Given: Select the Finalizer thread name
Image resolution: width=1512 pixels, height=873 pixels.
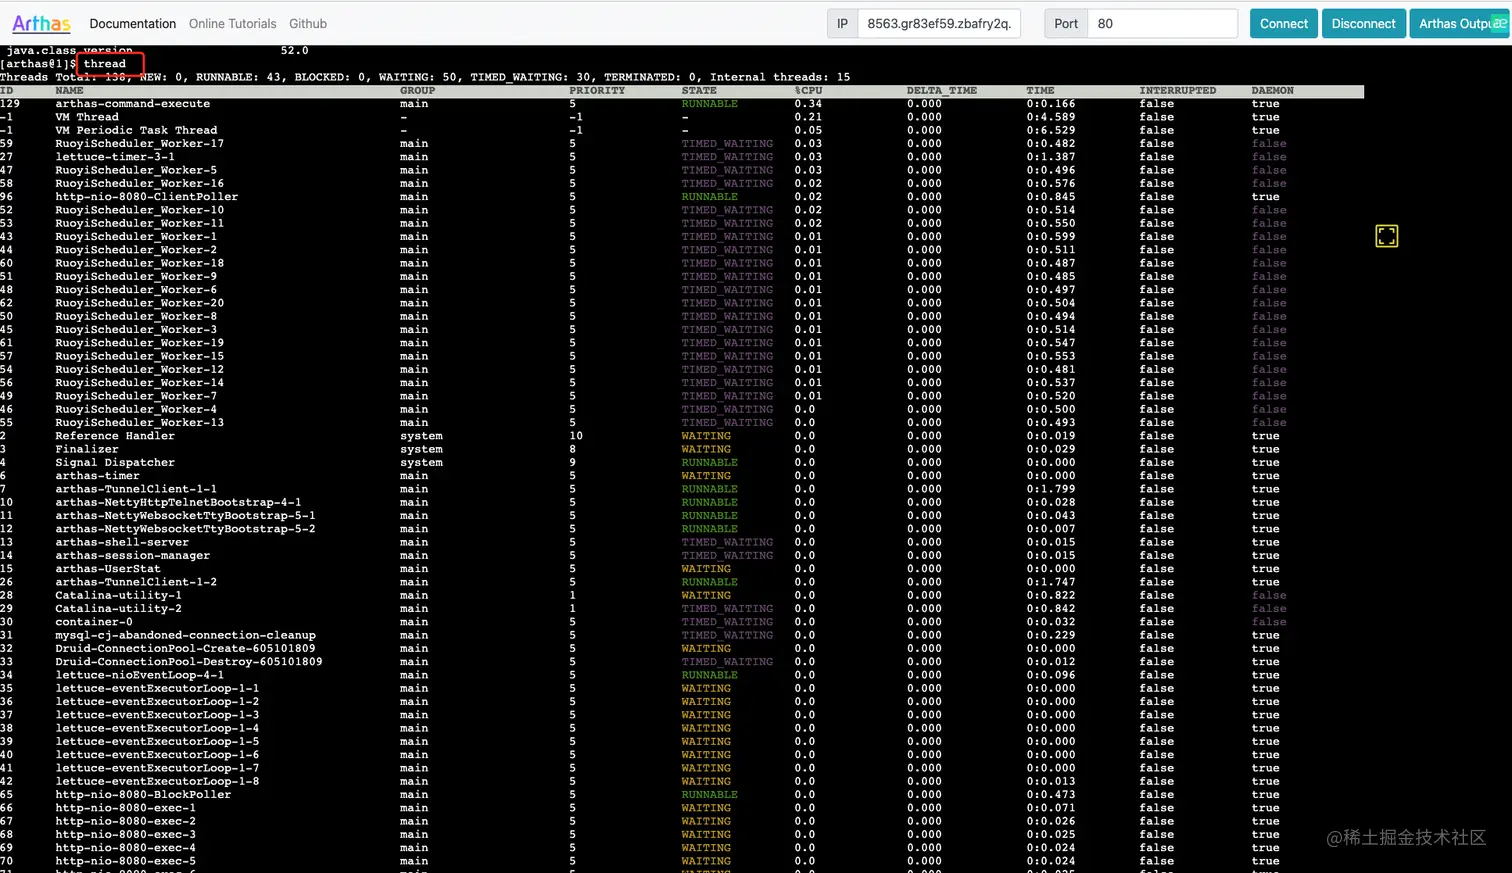Looking at the screenshot, I should click(87, 449).
